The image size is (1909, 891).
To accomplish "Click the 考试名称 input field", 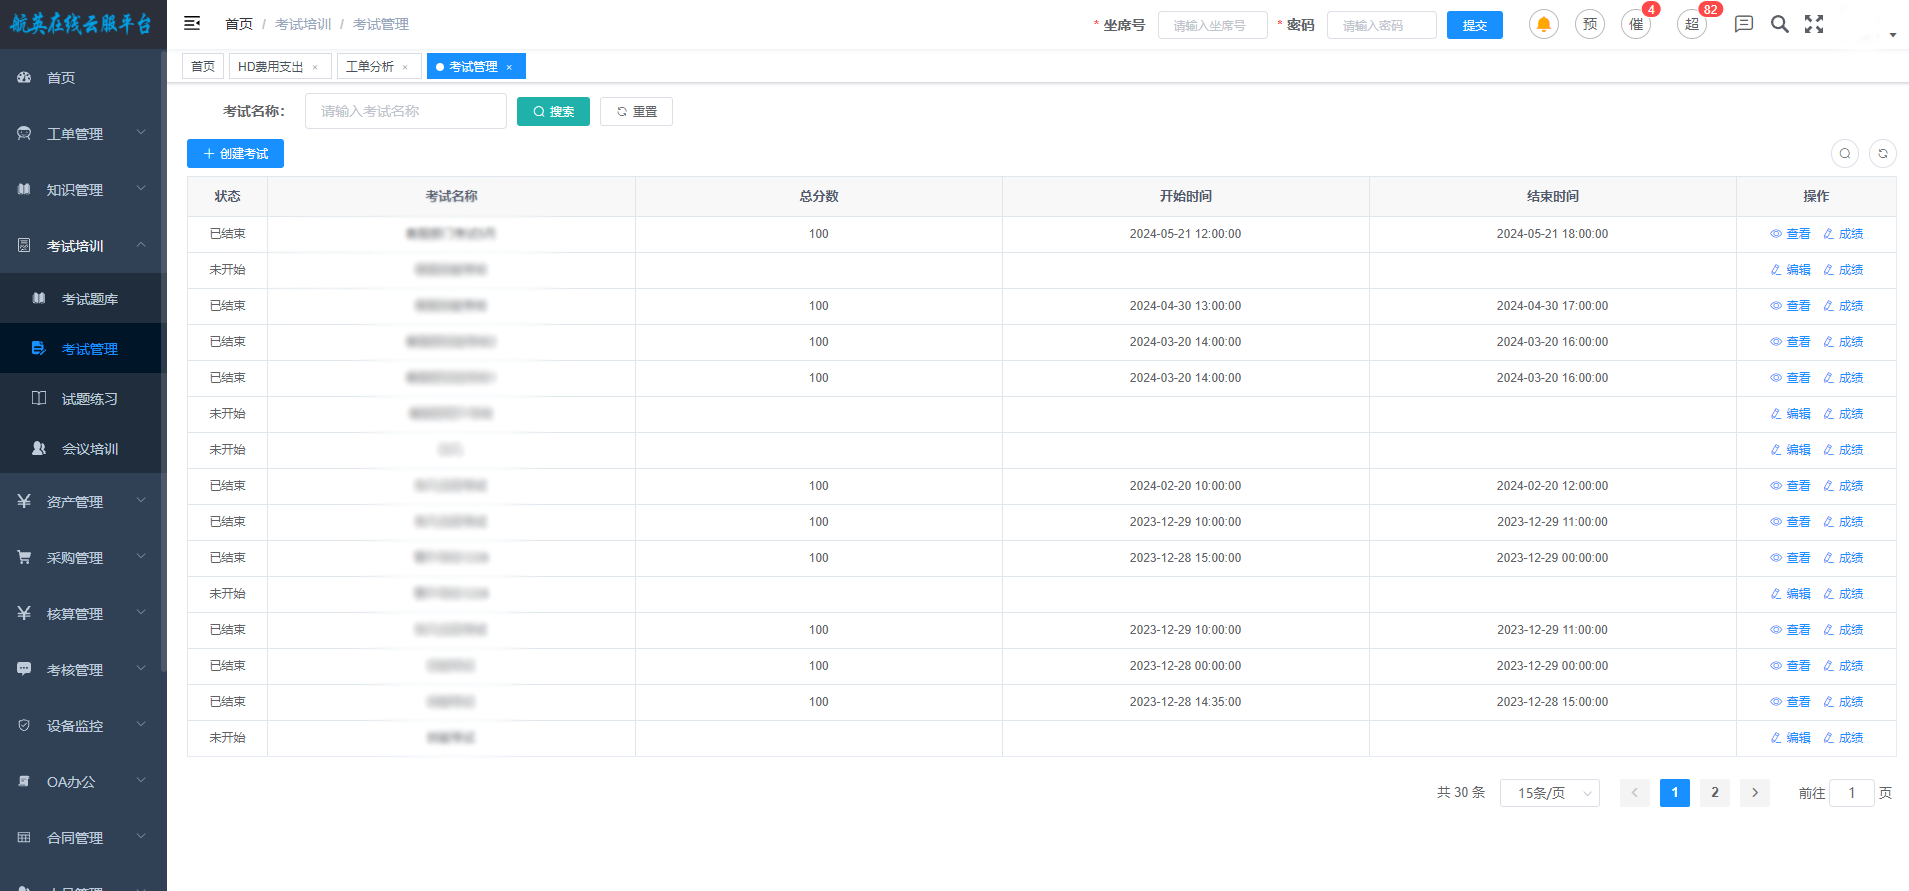I will (405, 112).
